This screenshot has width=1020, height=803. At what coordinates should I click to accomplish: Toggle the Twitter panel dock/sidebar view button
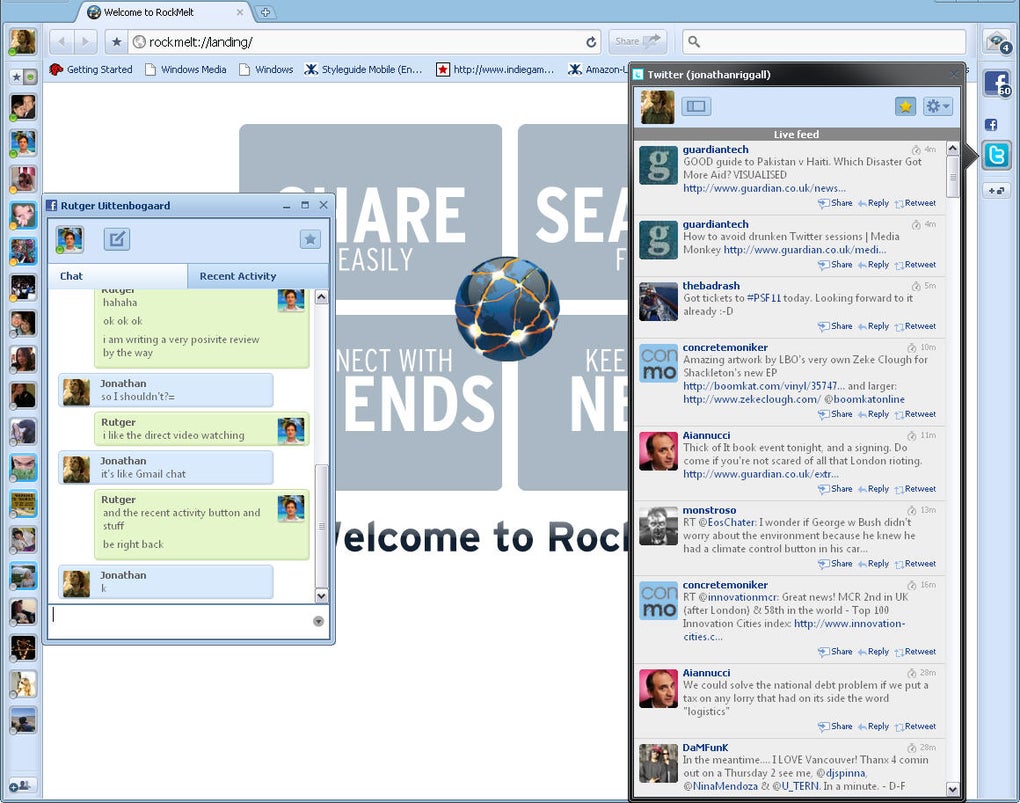click(696, 106)
